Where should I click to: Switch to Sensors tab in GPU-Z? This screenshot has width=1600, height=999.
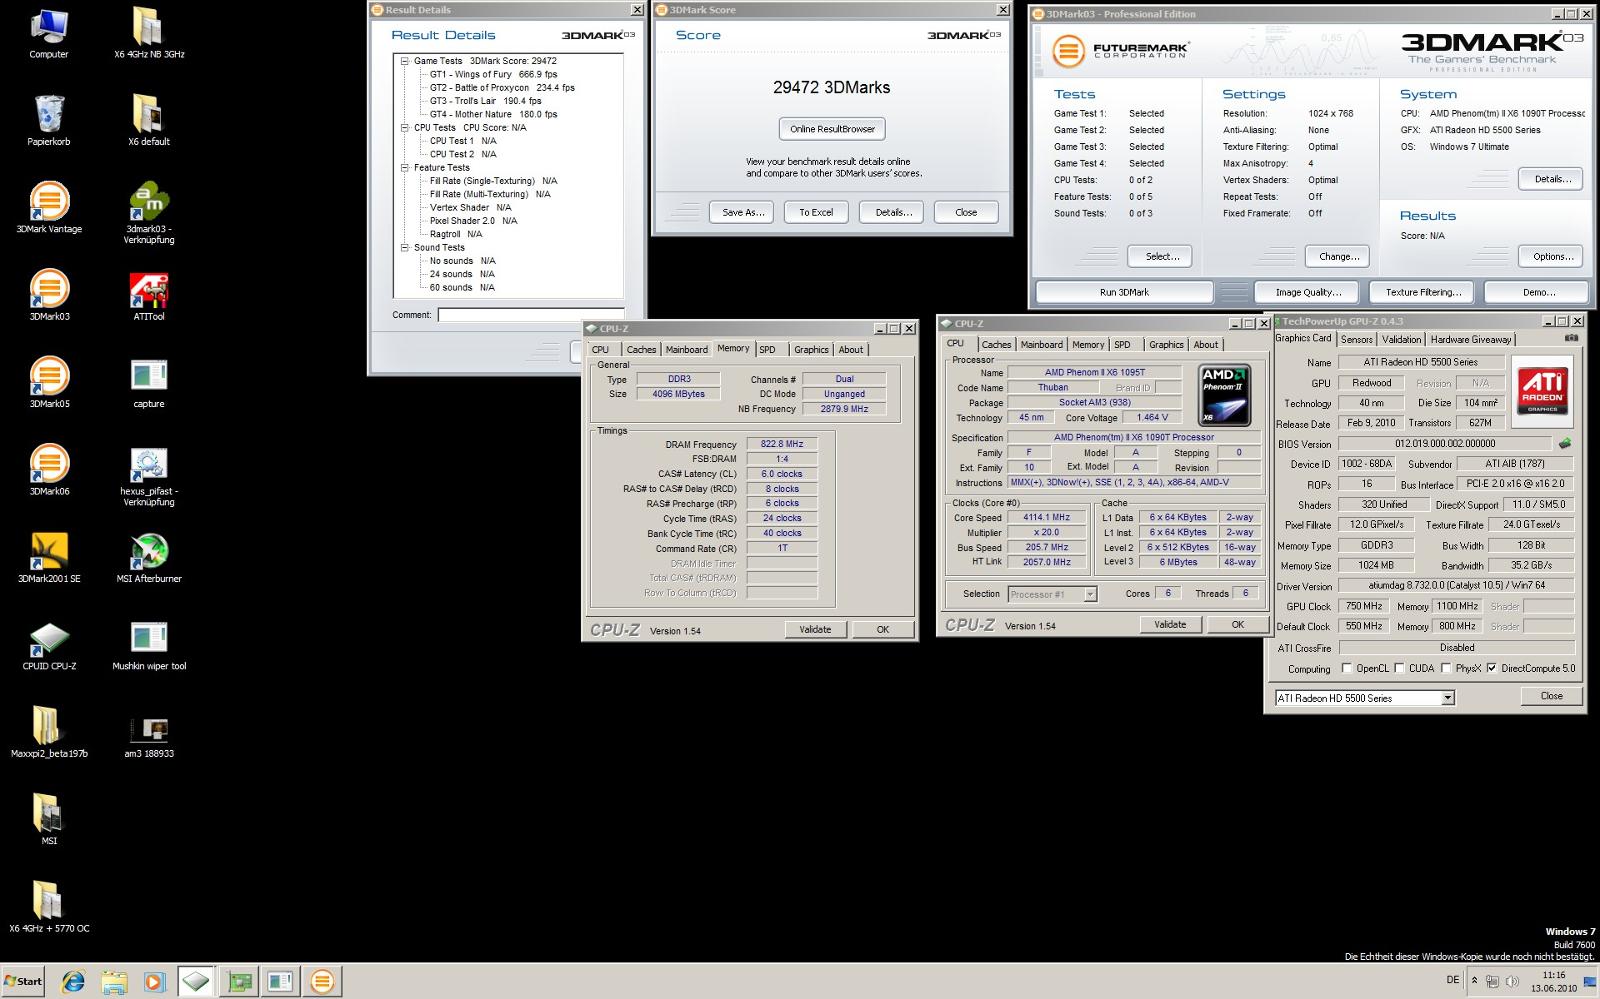pos(1356,340)
